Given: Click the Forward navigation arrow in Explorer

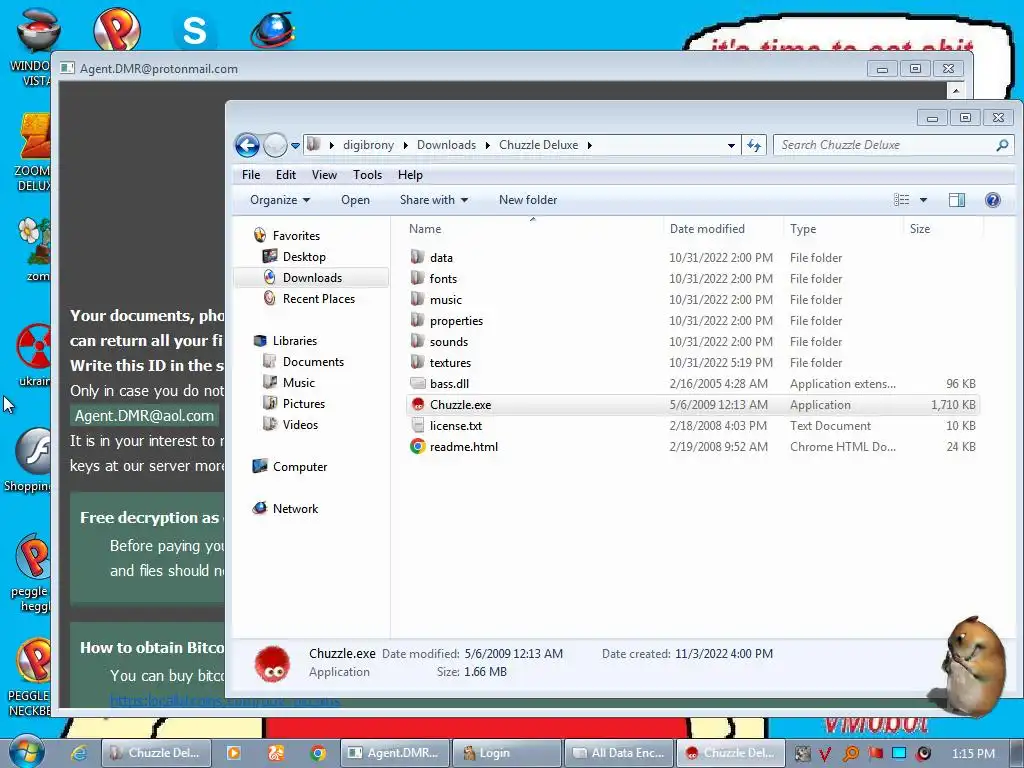Looking at the screenshot, I should click(x=275, y=145).
